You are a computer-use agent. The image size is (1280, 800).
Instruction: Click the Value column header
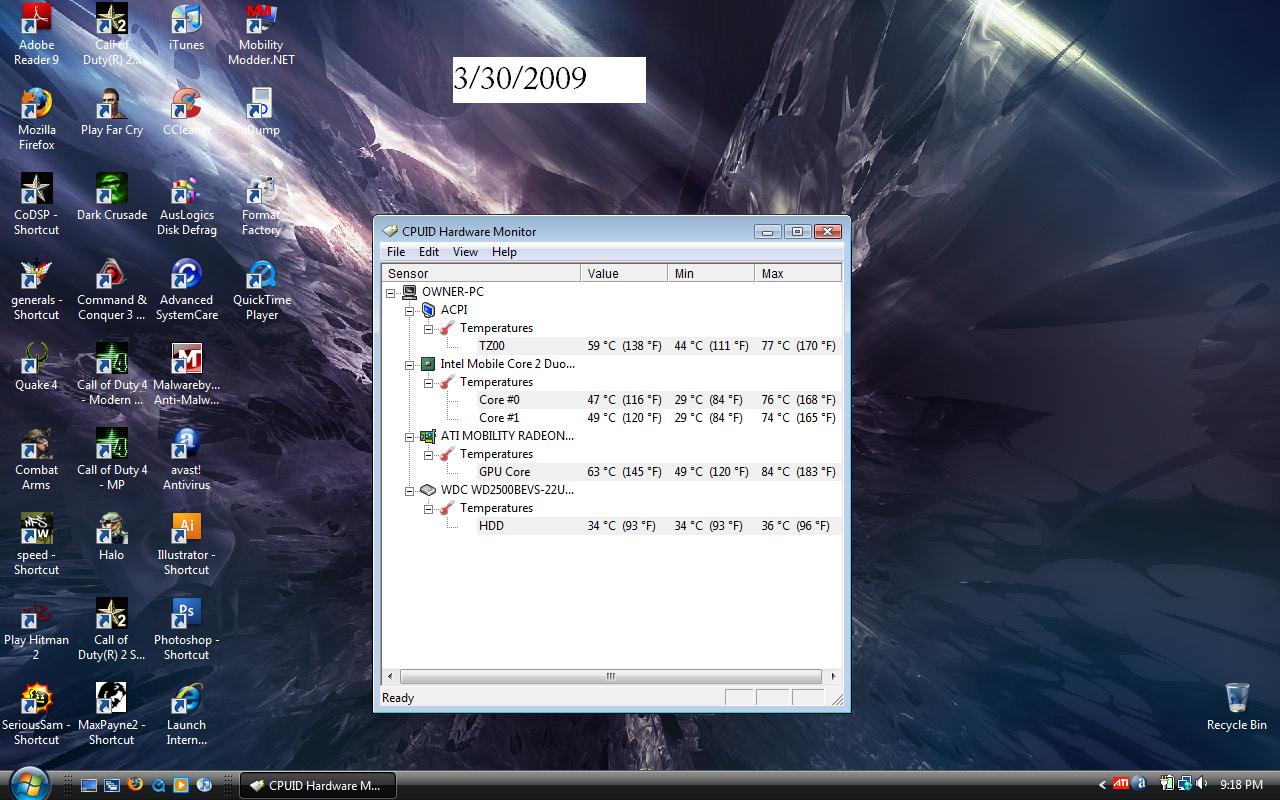pos(624,273)
